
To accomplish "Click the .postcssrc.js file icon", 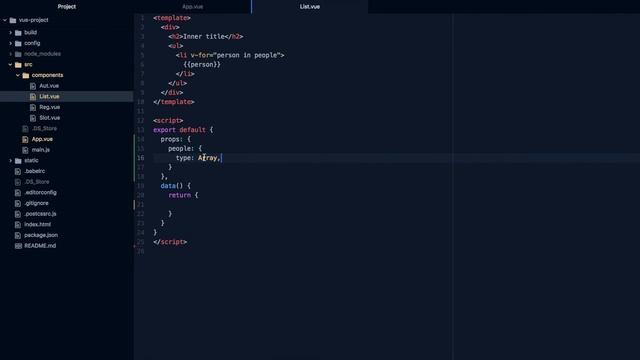I will point(18,214).
